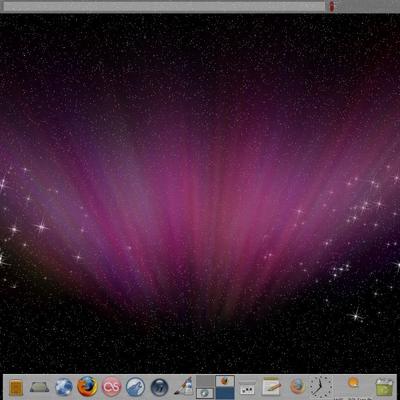Click the analog clock in the dock

[320, 387]
